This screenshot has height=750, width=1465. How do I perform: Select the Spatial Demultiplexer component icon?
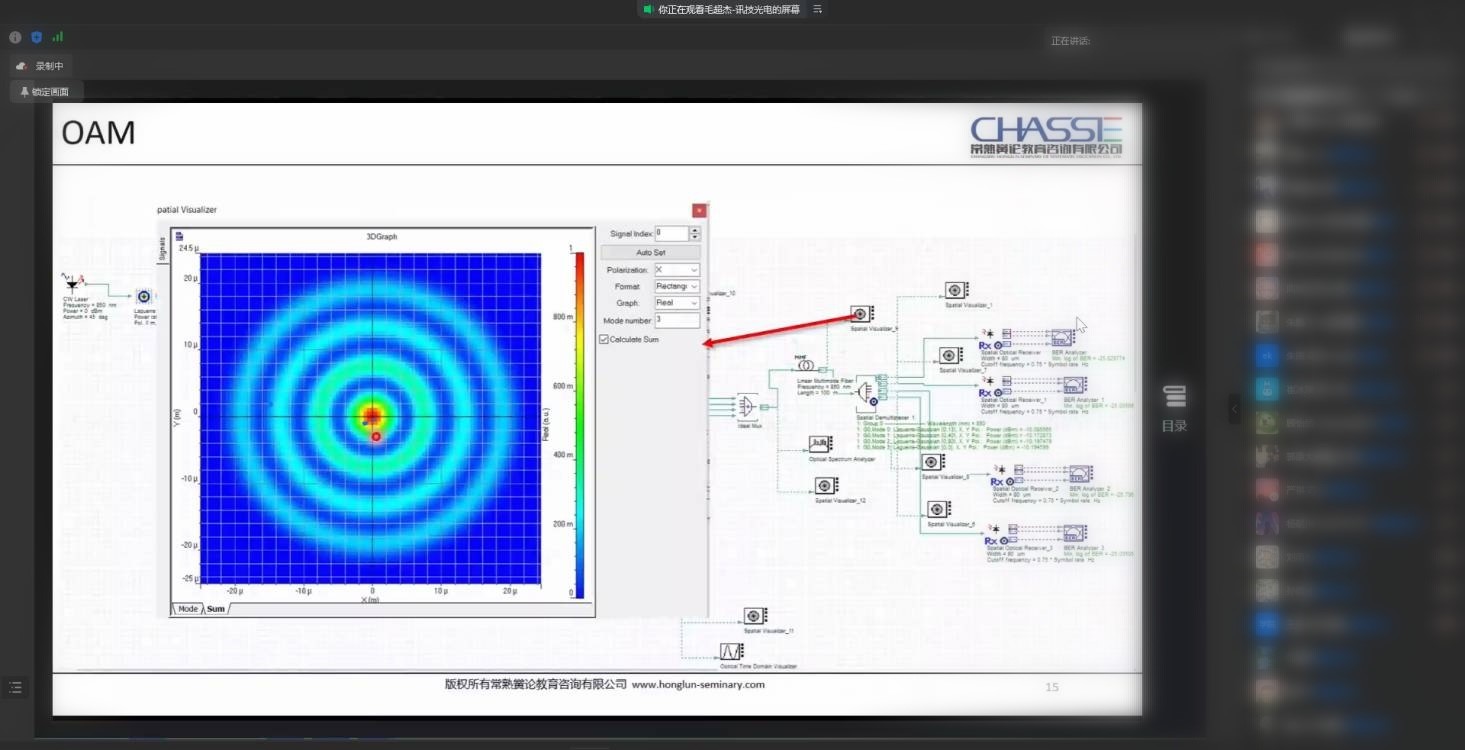click(x=867, y=397)
